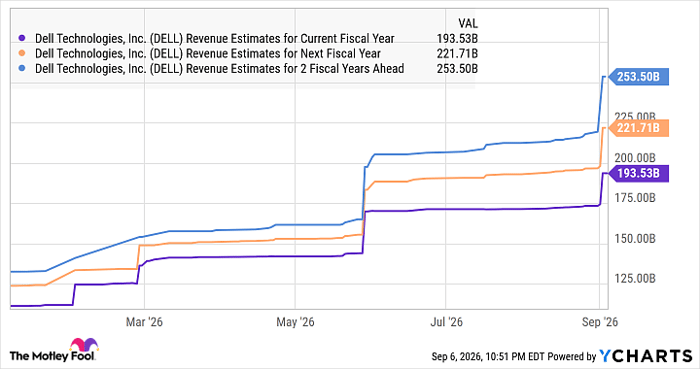Viewport: 700px width, 369px height.
Task: Click the purple legend dot for Current Fiscal Year
Action: pyautogui.click(x=22, y=38)
